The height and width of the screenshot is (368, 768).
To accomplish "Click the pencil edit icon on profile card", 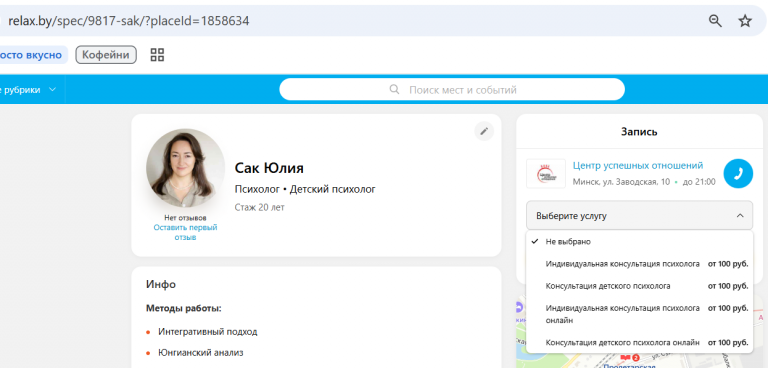I will (484, 131).
